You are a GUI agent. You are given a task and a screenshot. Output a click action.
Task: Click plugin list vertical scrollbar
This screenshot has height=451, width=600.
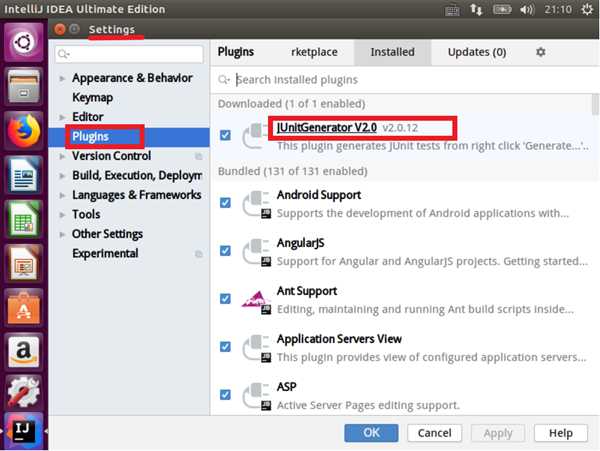595,104
